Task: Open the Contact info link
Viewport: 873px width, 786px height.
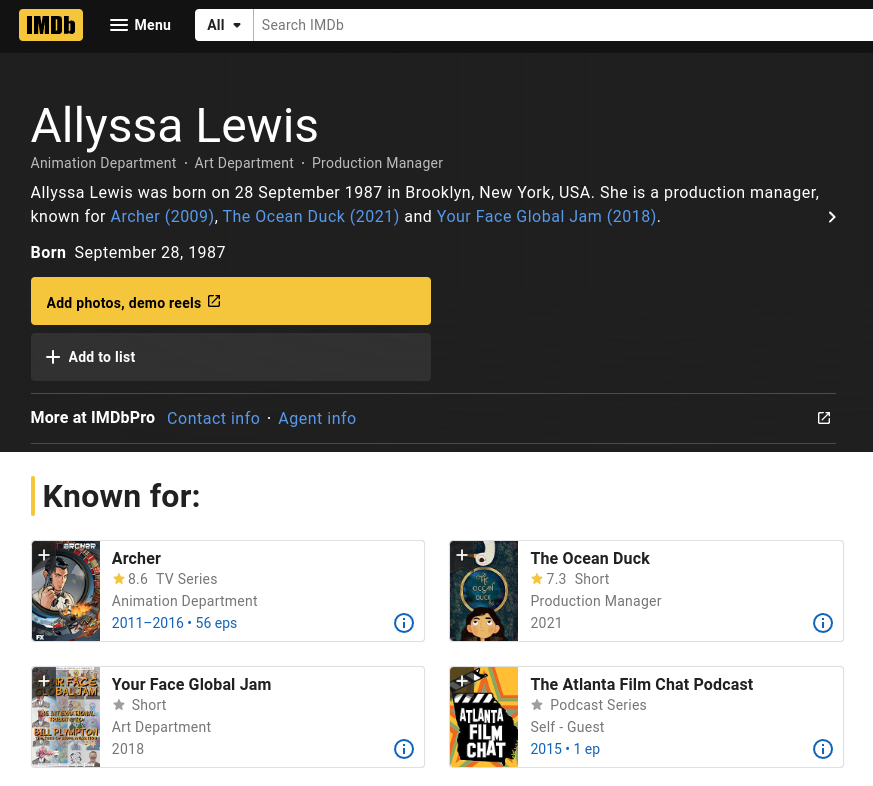Action: coord(213,418)
